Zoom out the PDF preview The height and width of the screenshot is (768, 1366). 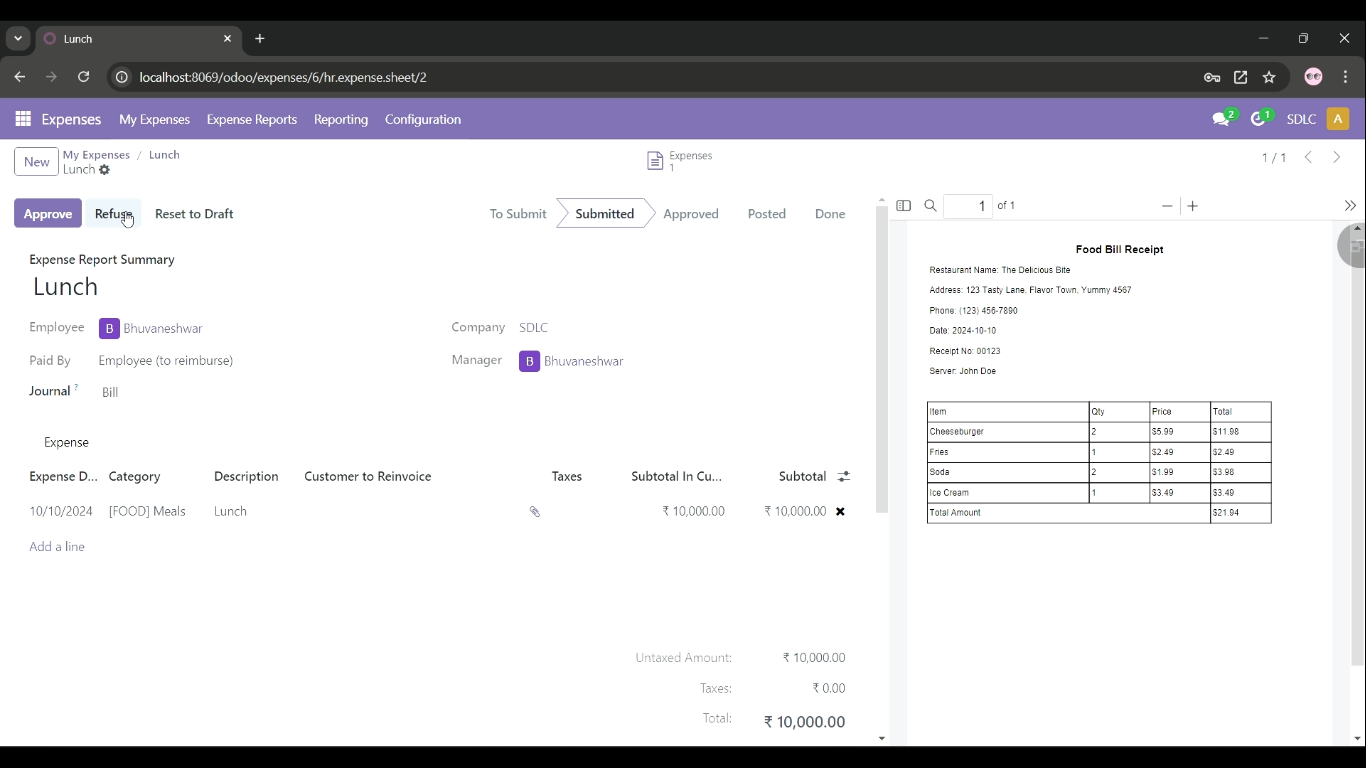pyautogui.click(x=1167, y=206)
